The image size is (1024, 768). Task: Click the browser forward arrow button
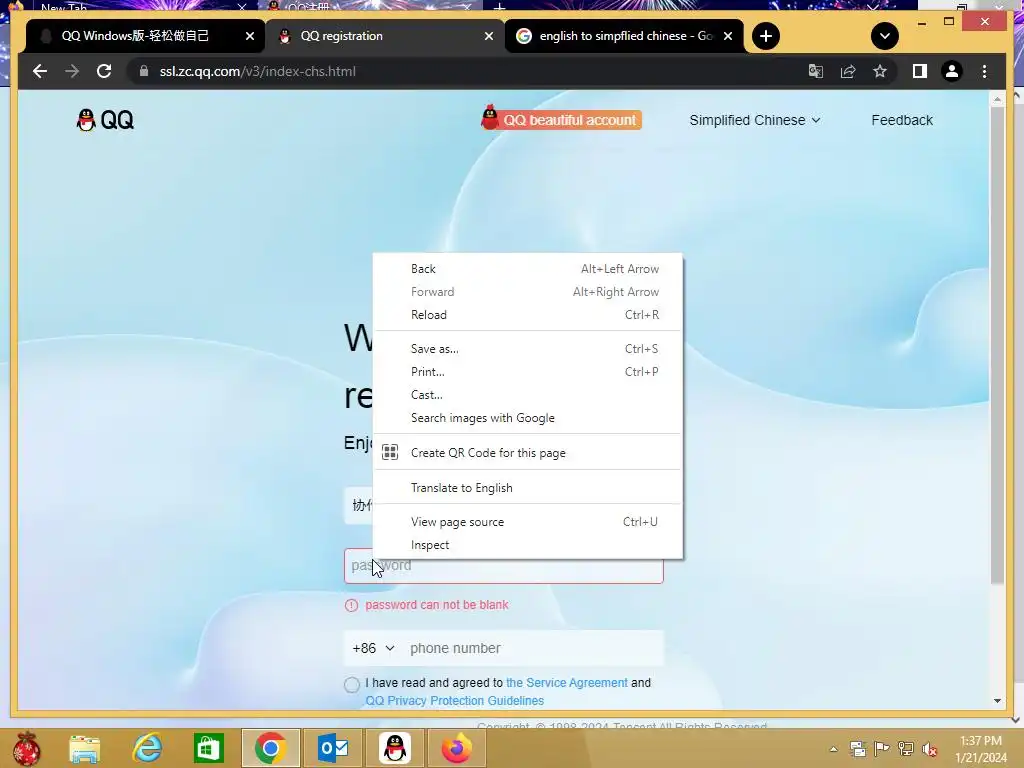pyautogui.click(x=72, y=71)
